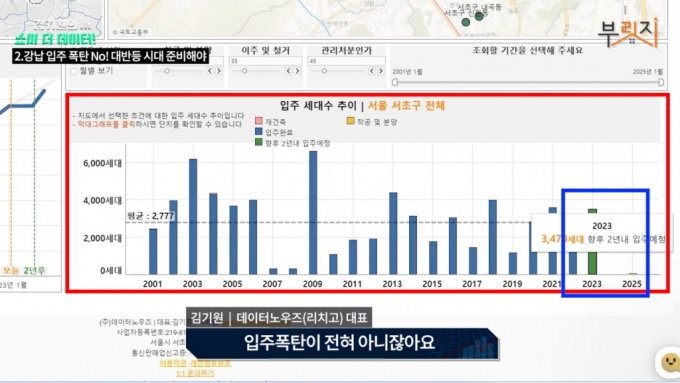680x383 pixels.
Task: Click the green 향후 2년내 입주예정 legend swatch
Action: click(x=258, y=142)
